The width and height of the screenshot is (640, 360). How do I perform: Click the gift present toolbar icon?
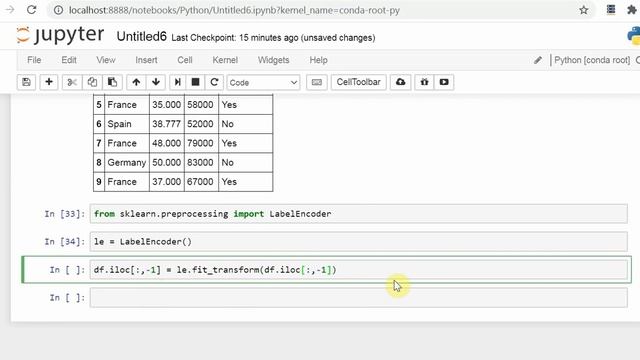point(424,82)
